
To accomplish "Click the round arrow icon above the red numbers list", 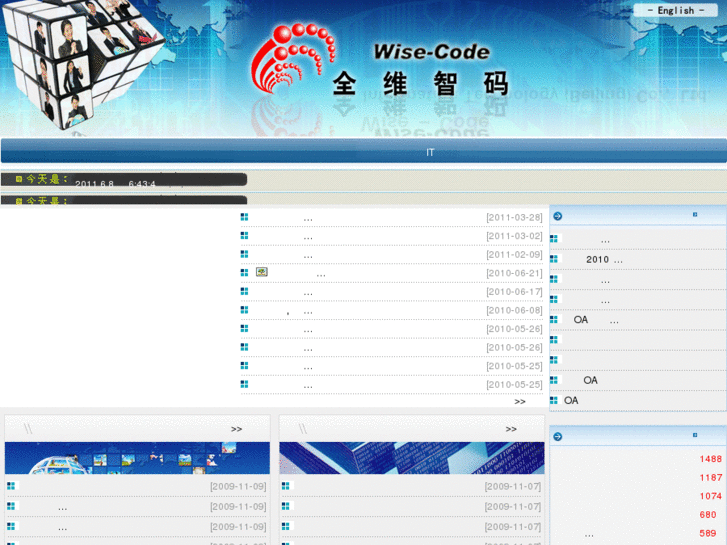I will (558, 436).
